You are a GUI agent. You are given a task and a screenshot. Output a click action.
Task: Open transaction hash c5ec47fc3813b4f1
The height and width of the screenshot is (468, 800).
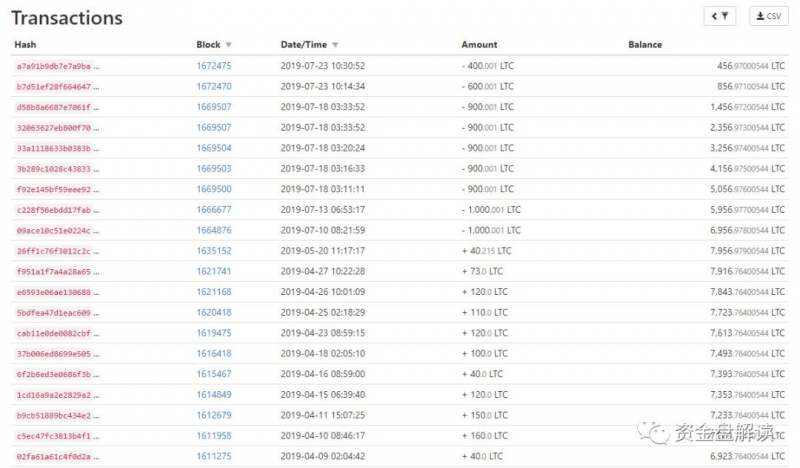pyautogui.click(x=54, y=436)
